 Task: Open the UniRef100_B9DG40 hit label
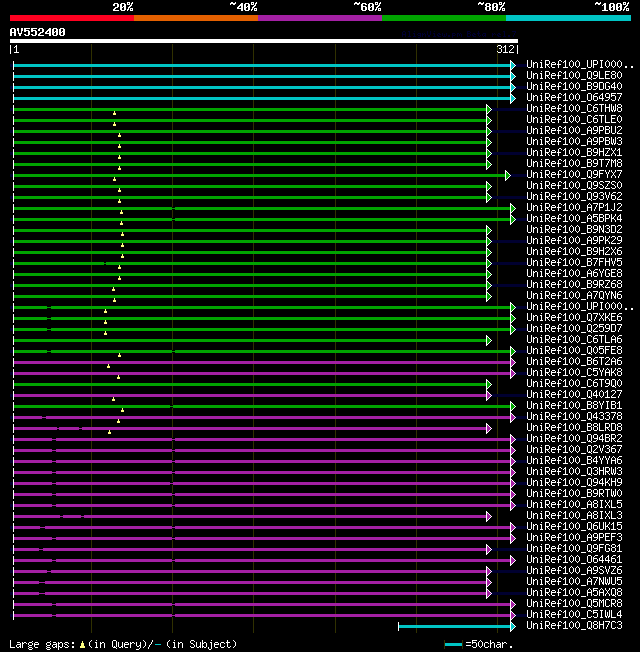click(574, 86)
